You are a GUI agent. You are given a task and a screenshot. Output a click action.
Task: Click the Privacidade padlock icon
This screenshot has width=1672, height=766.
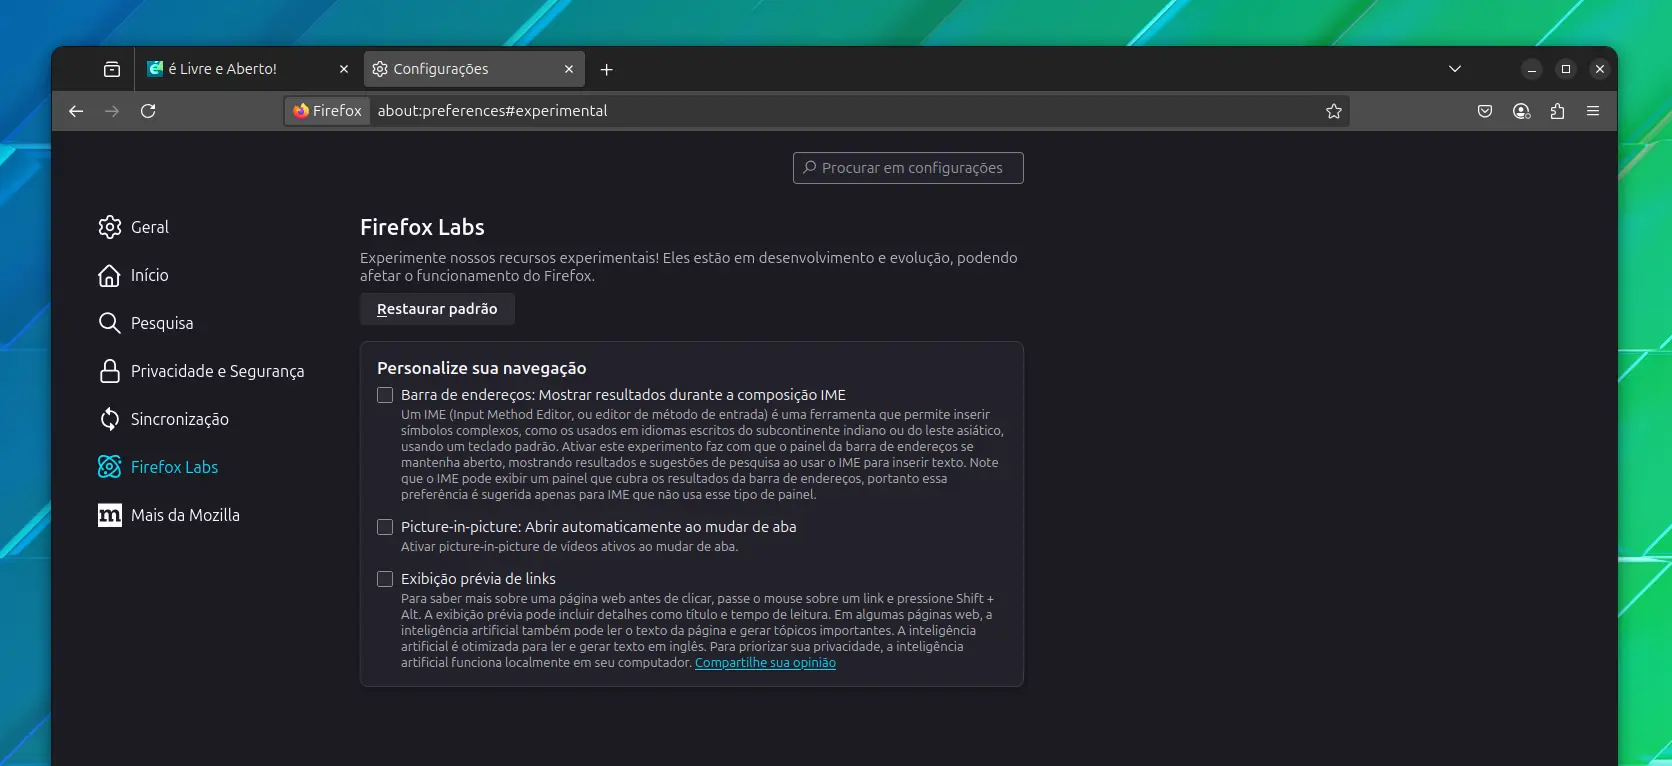[x=110, y=371]
